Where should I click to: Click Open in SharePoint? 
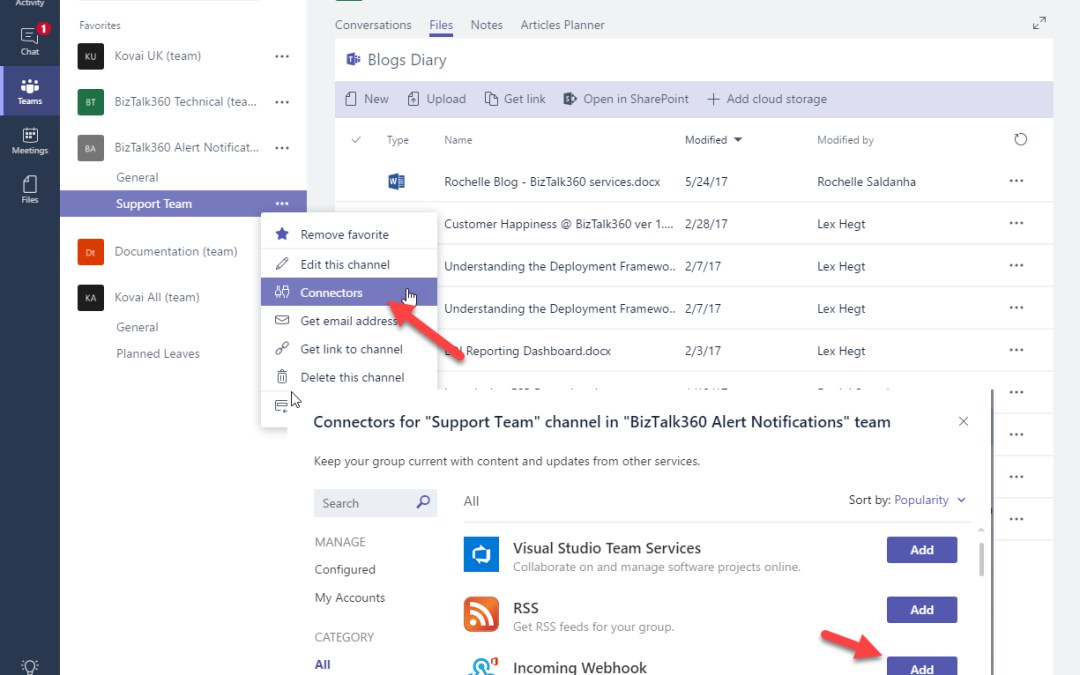625,99
